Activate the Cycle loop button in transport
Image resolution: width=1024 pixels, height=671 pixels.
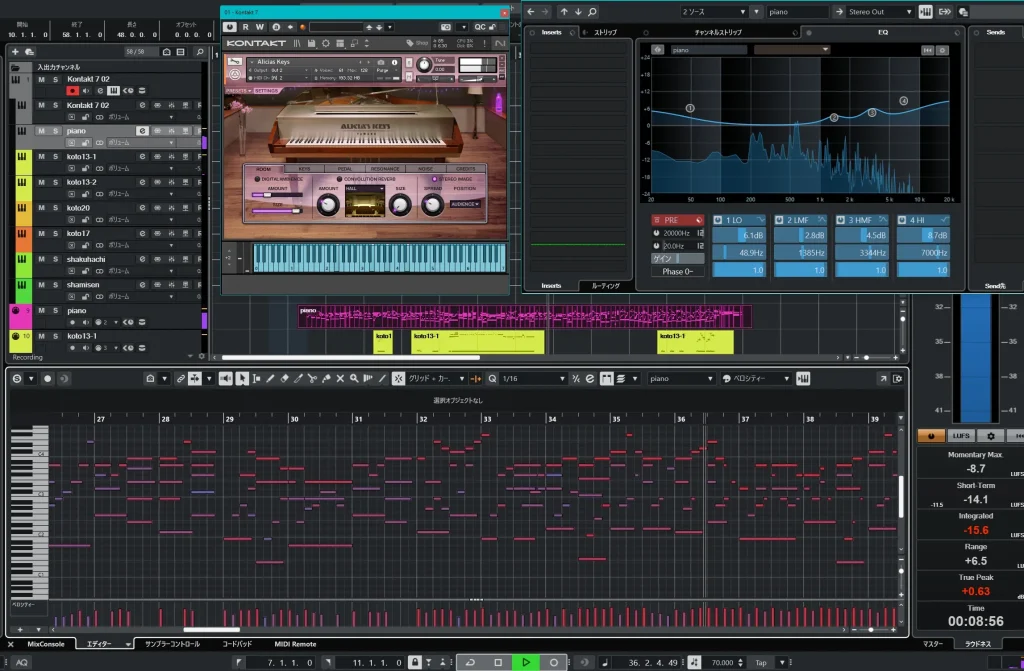pyautogui.click(x=470, y=662)
